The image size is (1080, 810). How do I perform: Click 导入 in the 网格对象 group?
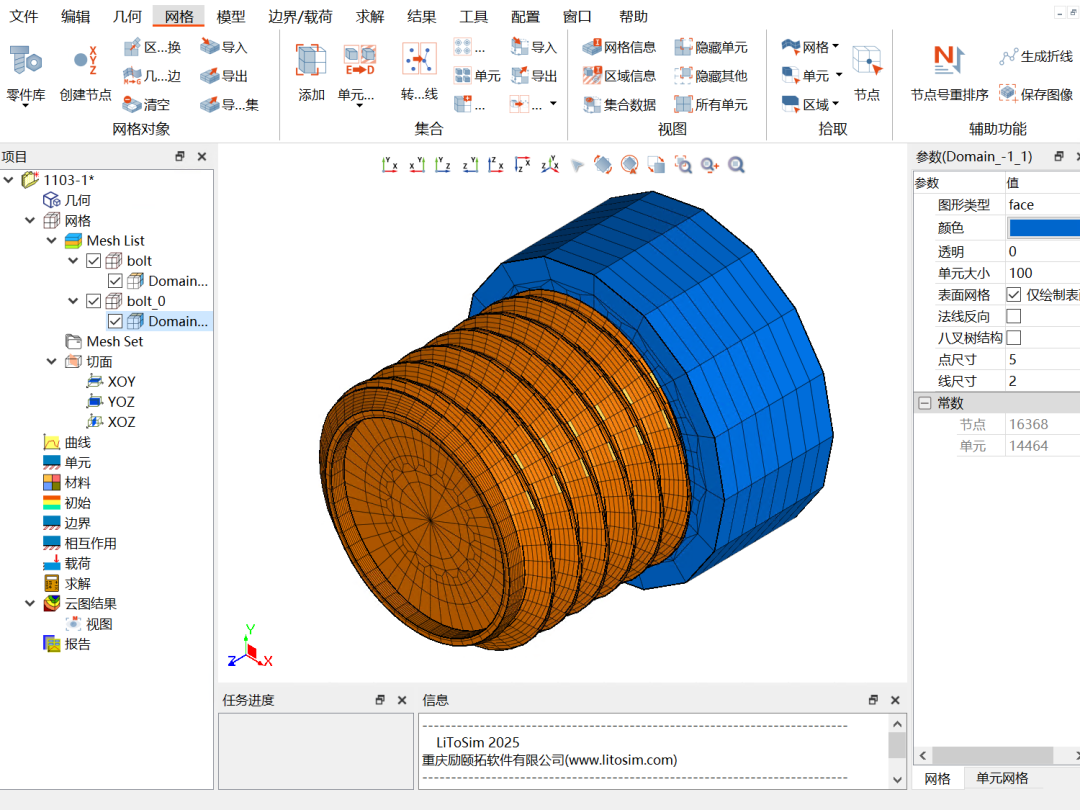click(223, 47)
